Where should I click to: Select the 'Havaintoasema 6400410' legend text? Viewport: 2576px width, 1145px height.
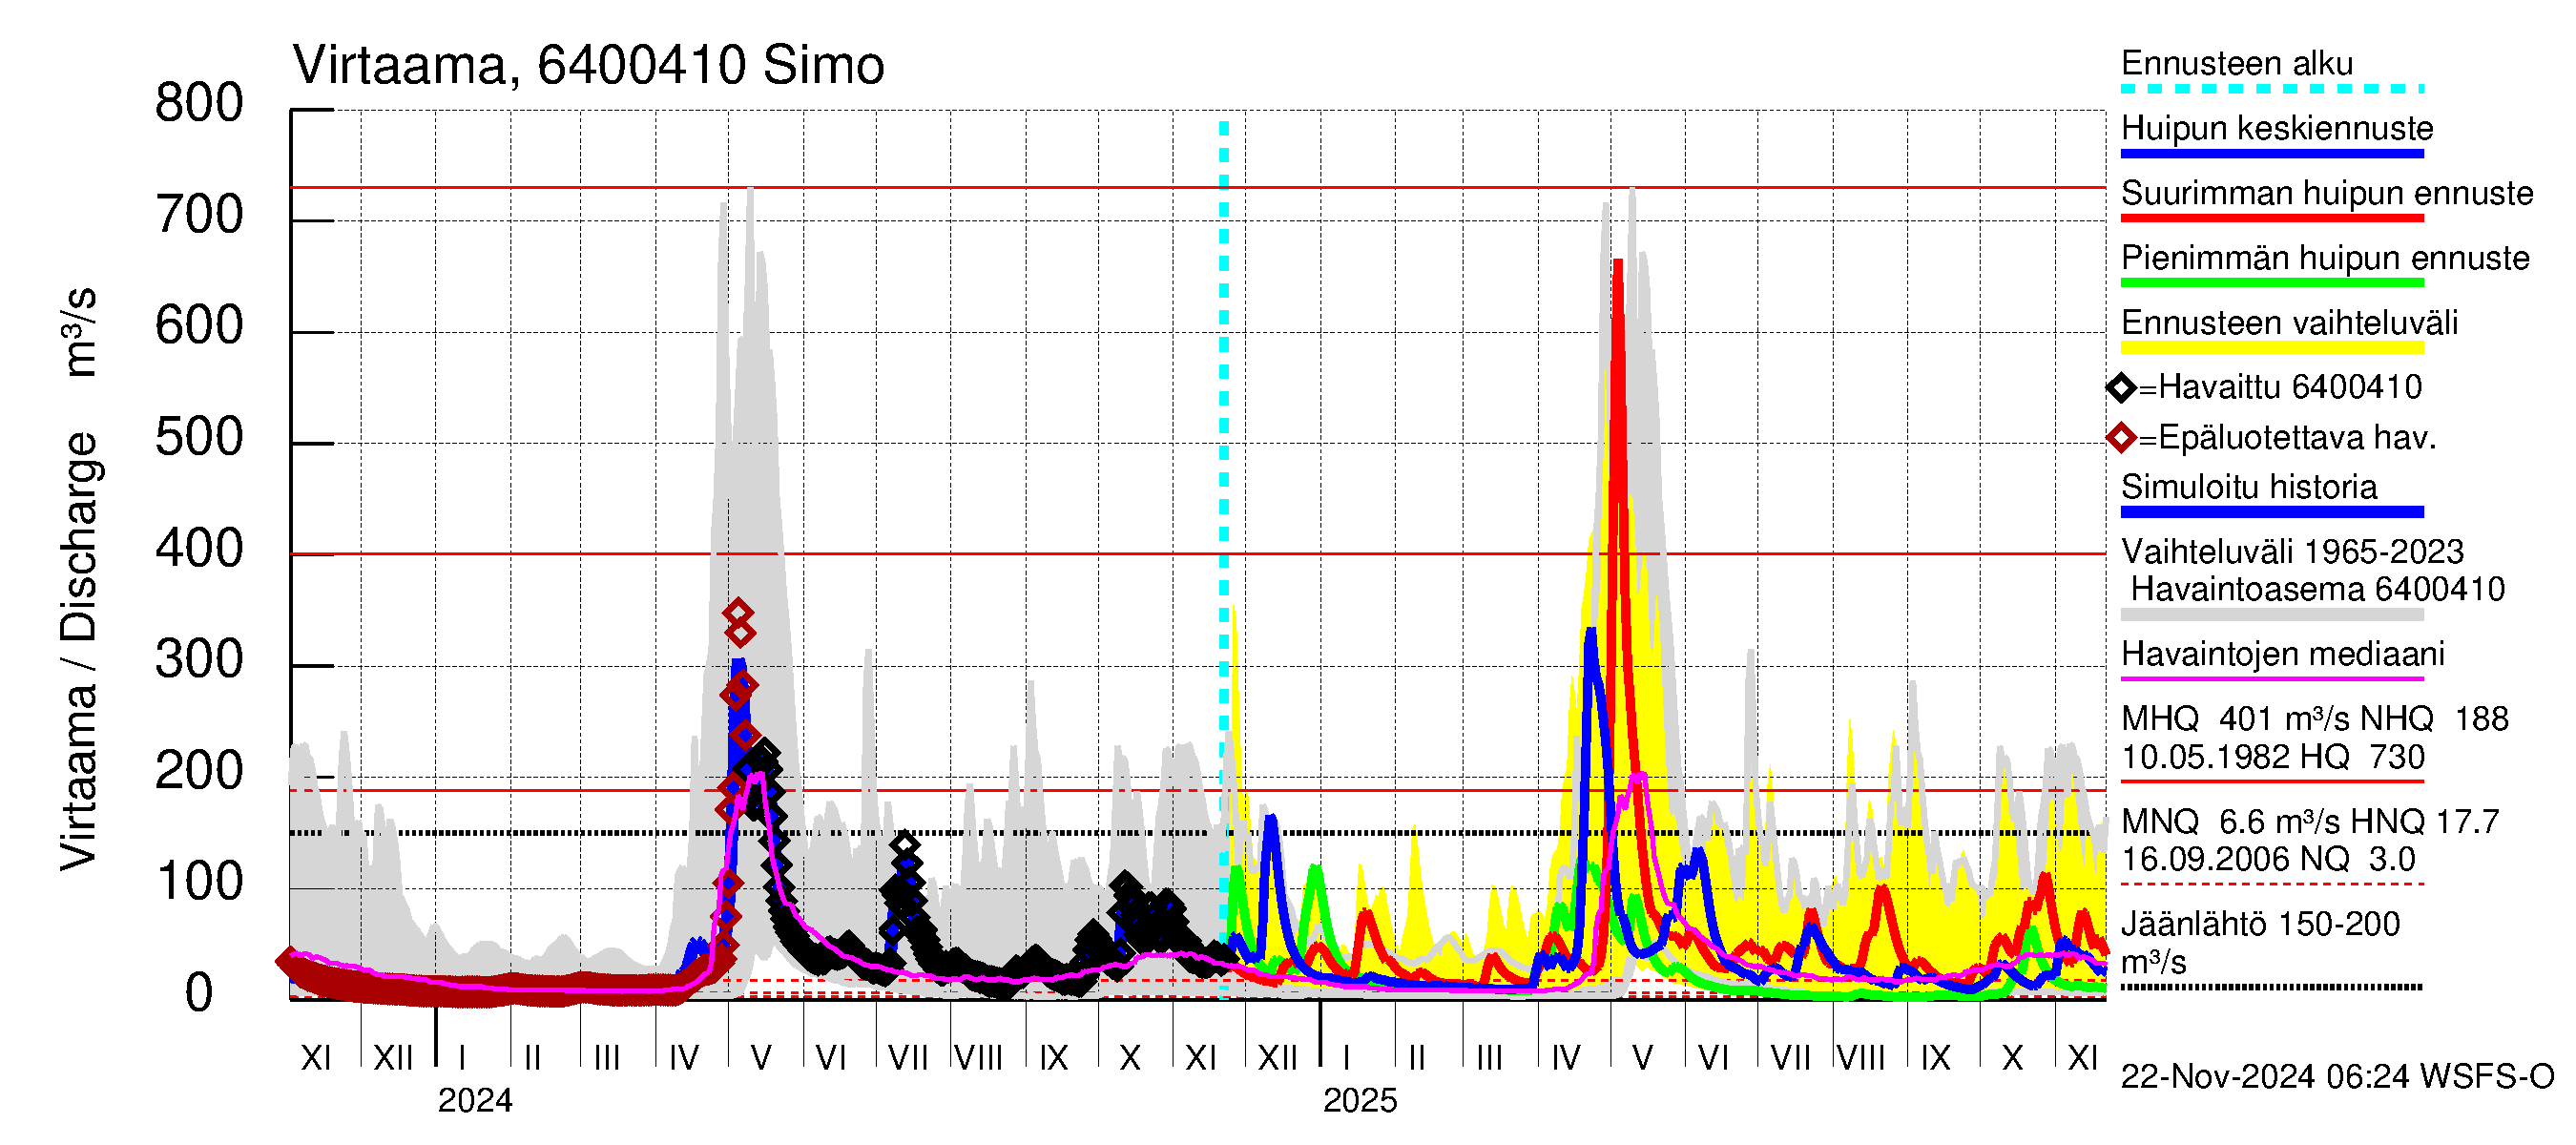pyautogui.click(x=2317, y=590)
